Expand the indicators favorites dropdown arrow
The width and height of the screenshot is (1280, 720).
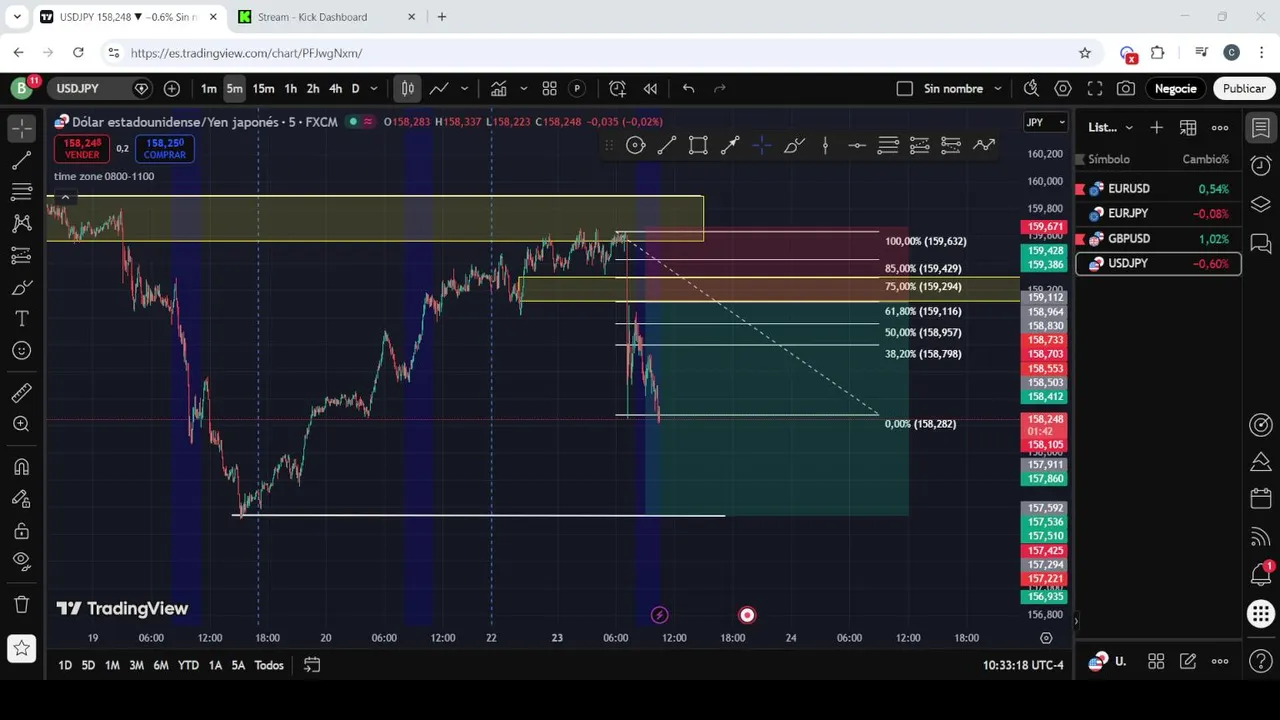523,88
